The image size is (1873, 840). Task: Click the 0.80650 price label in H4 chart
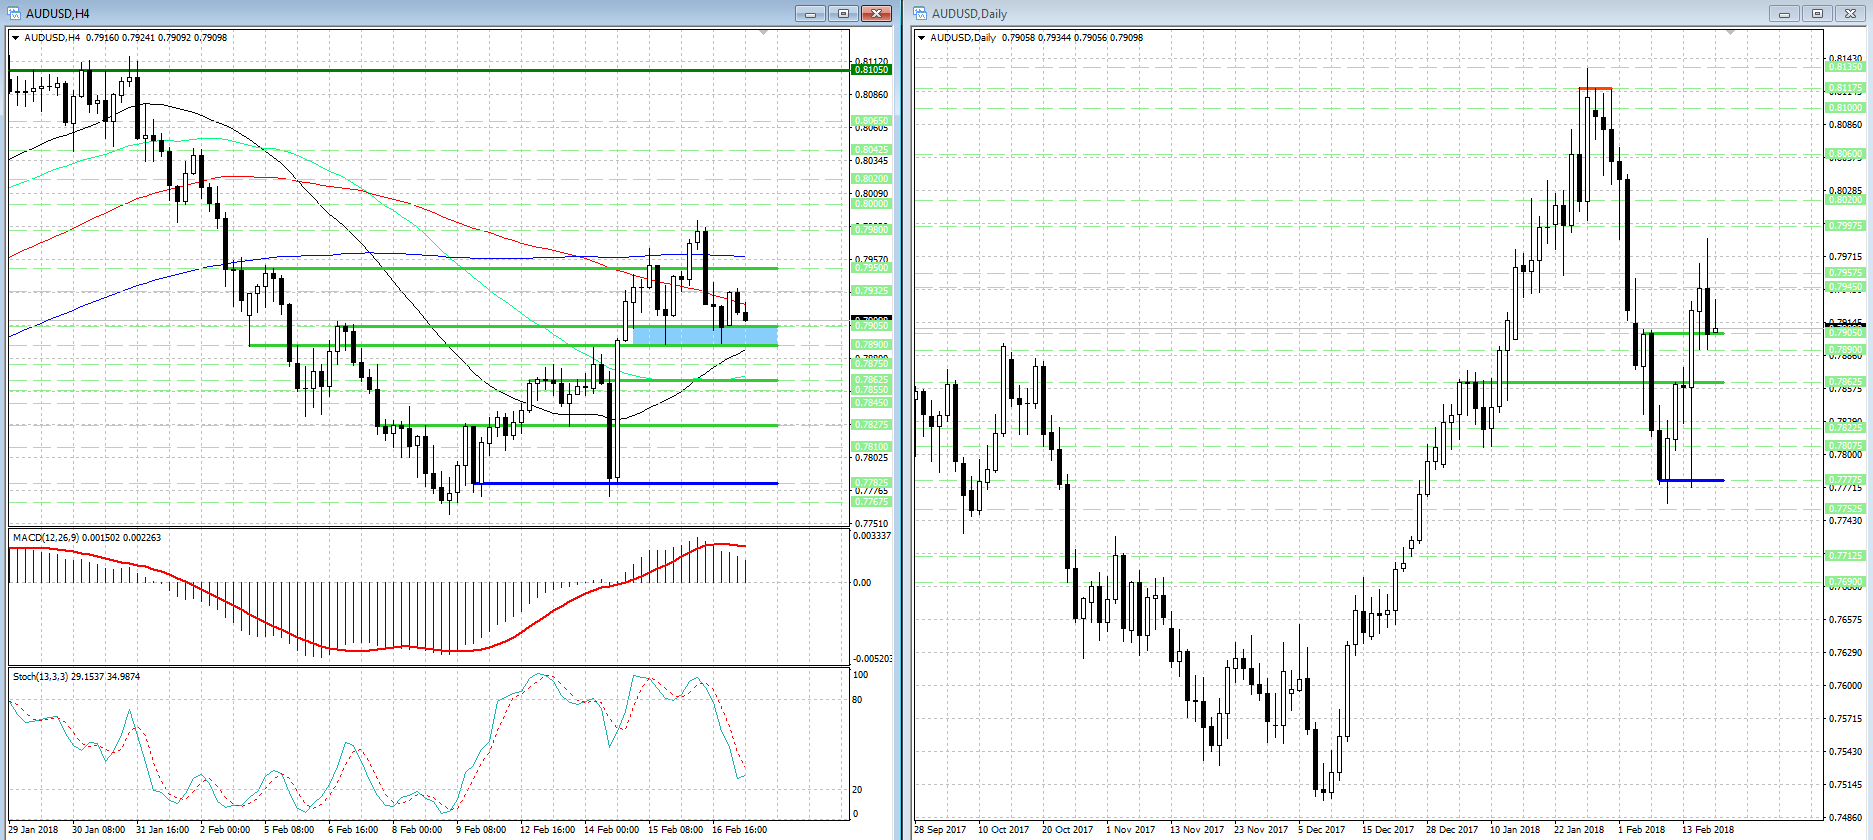click(x=870, y=121)
